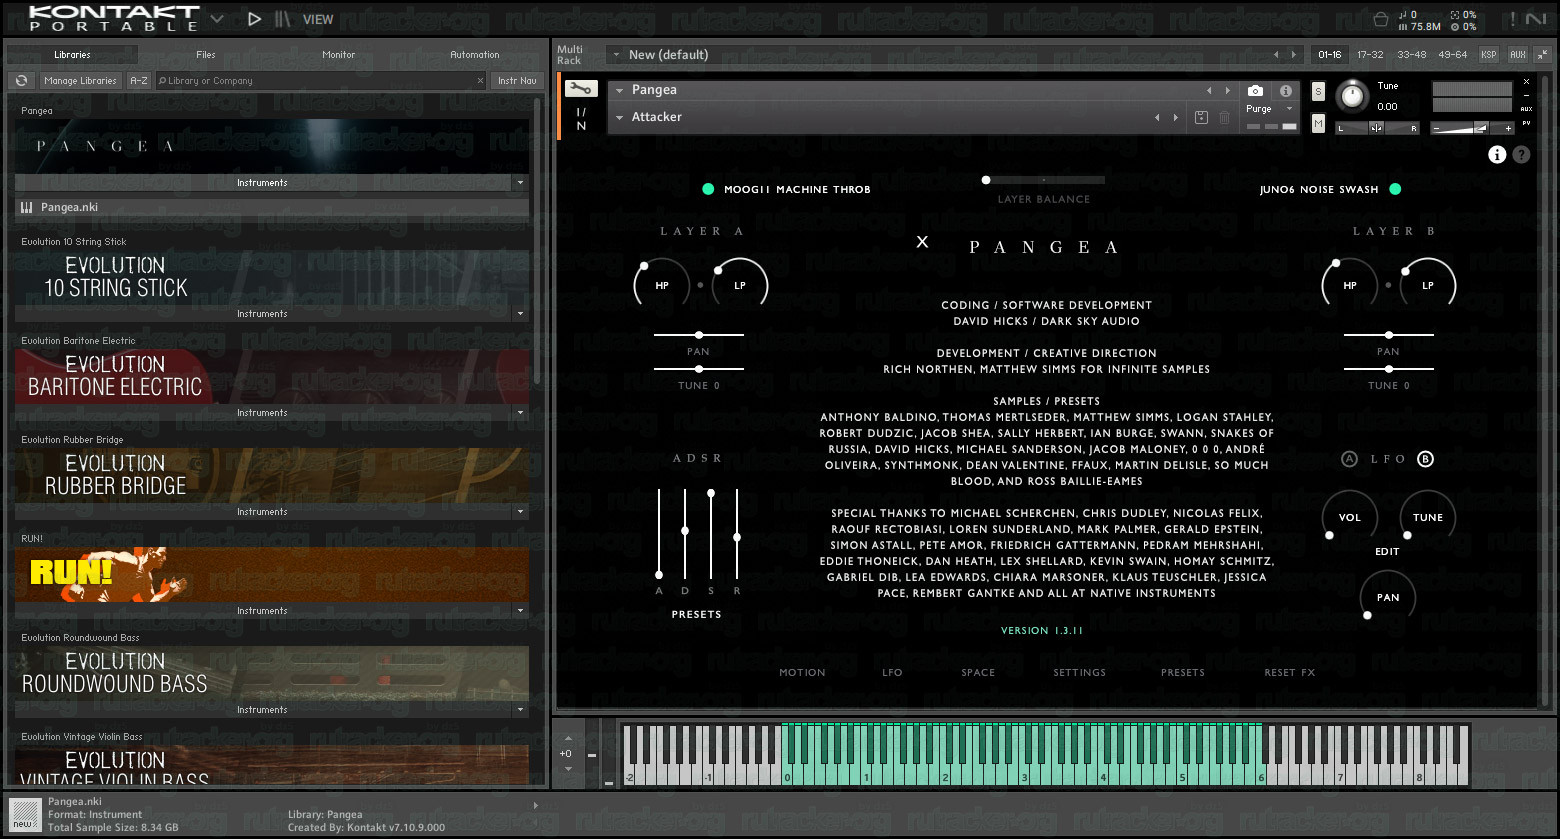The height and width of the screenshot is (839, 1560).
Task: Open the instrument edit mode wrench icon
Action: pyautogui.click(x=581, y=89)
